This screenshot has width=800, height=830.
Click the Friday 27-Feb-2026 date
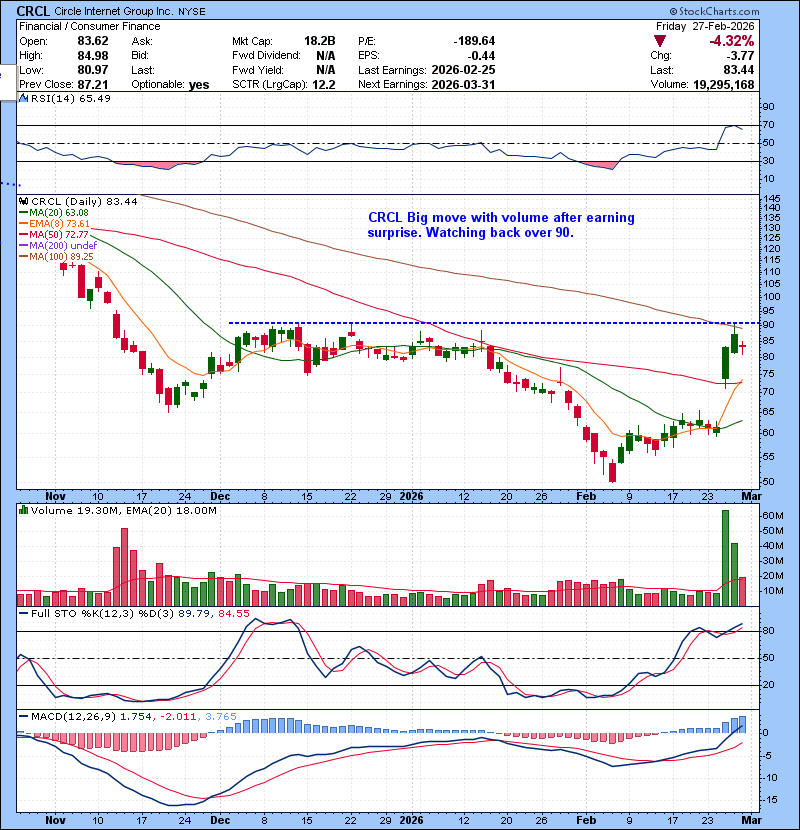point(705,26)
